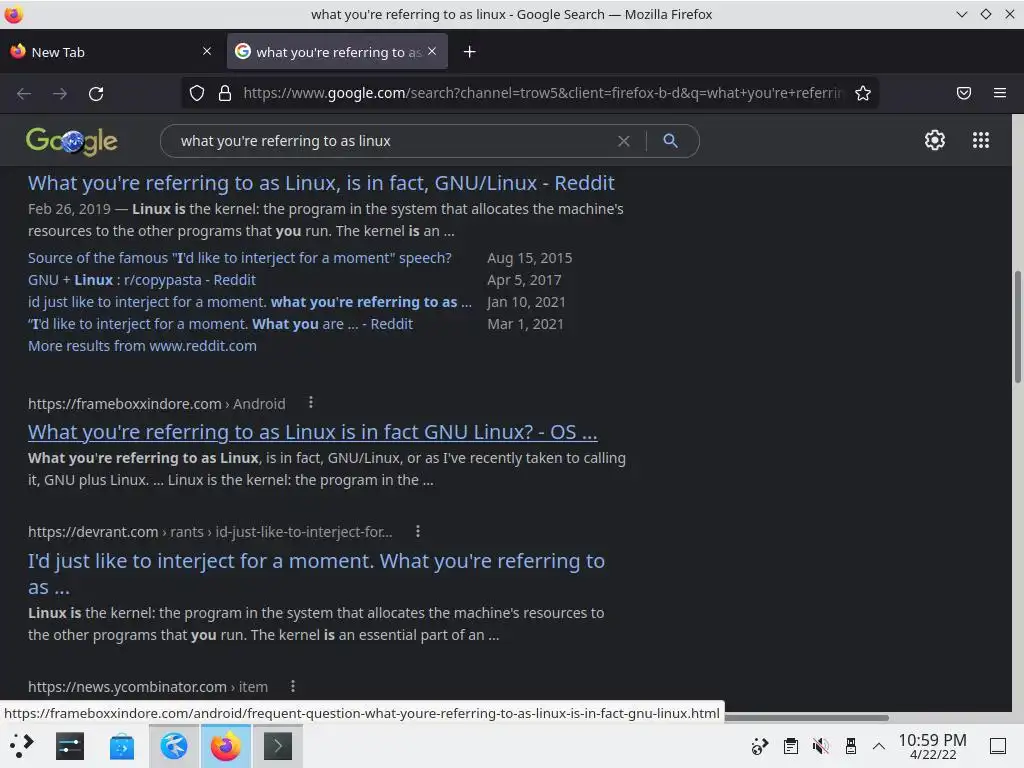Open the Firefox hamburger menu
This screenshot has height=768, width=1024.
click(1000, 93)
